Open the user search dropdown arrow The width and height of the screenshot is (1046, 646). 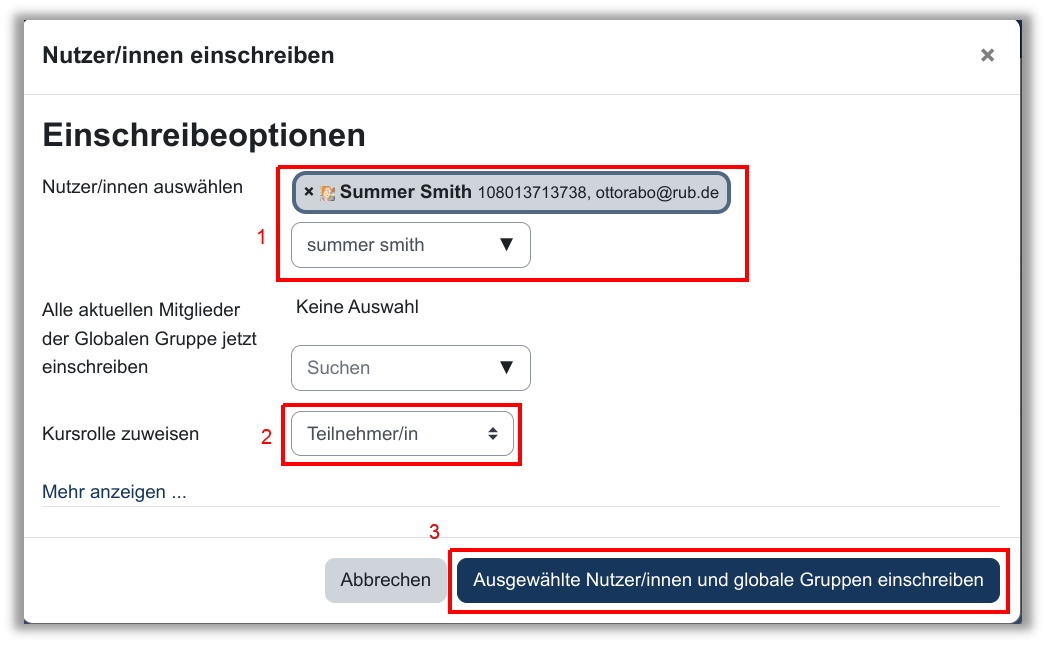pos(506,245)
